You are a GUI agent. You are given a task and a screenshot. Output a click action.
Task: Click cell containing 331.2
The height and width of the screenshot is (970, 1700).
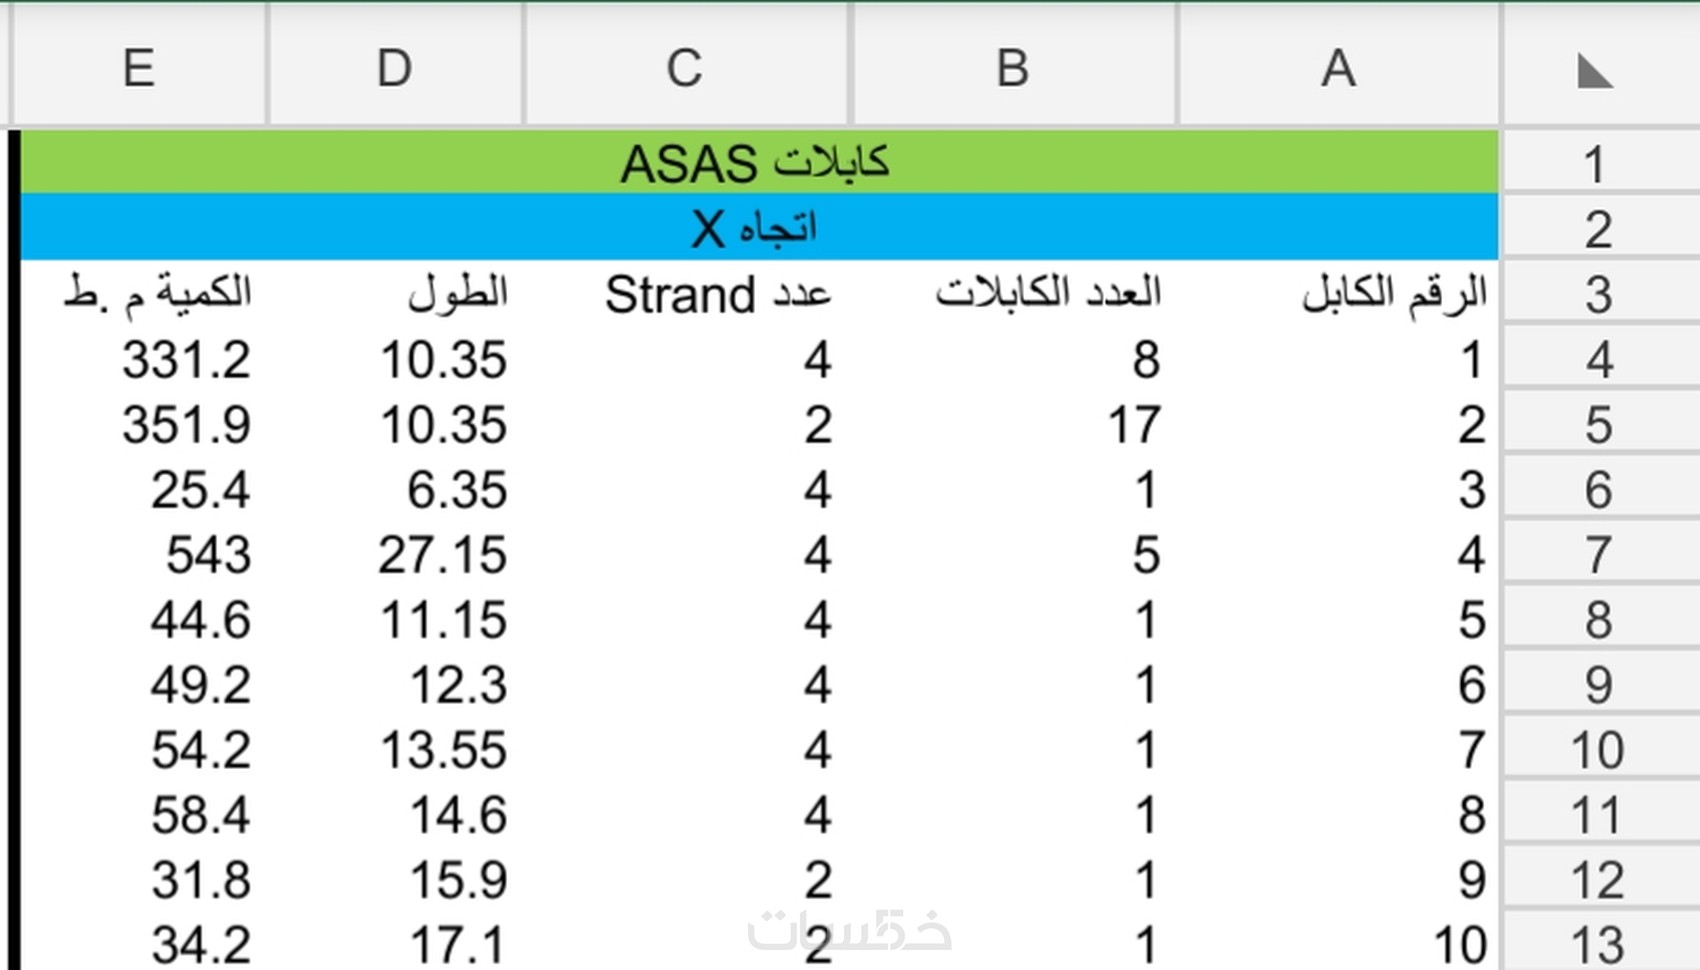186,360
